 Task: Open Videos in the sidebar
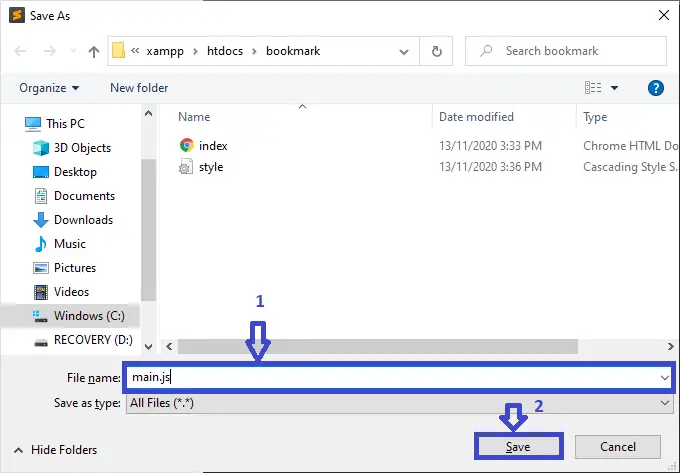61,292
